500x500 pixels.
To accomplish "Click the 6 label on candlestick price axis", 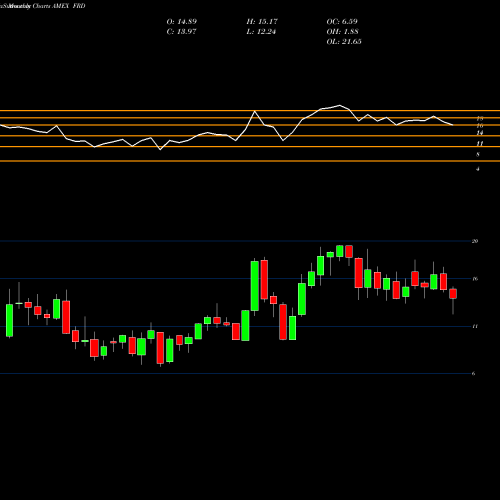I will pyautogui.click(x=473, y=373).
